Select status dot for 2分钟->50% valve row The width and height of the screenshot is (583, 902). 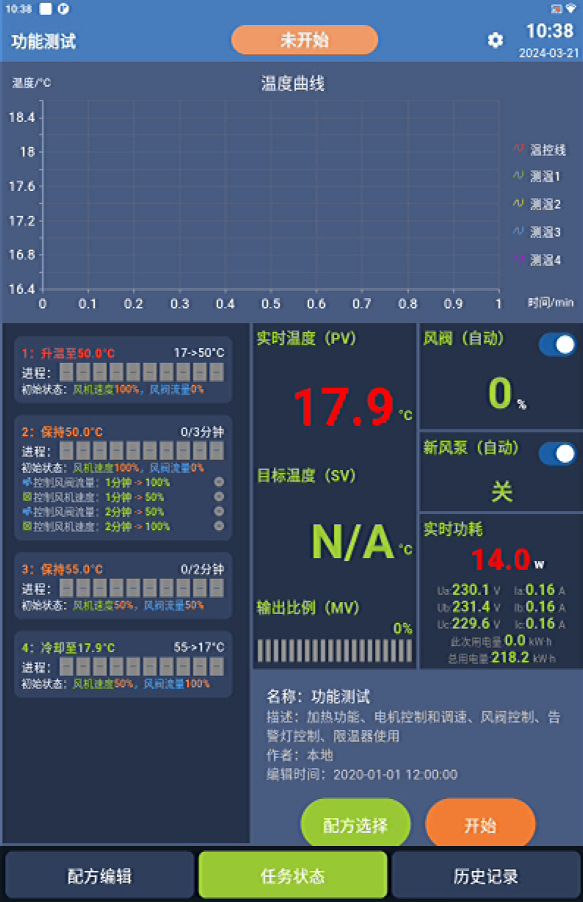coord(219,511)
